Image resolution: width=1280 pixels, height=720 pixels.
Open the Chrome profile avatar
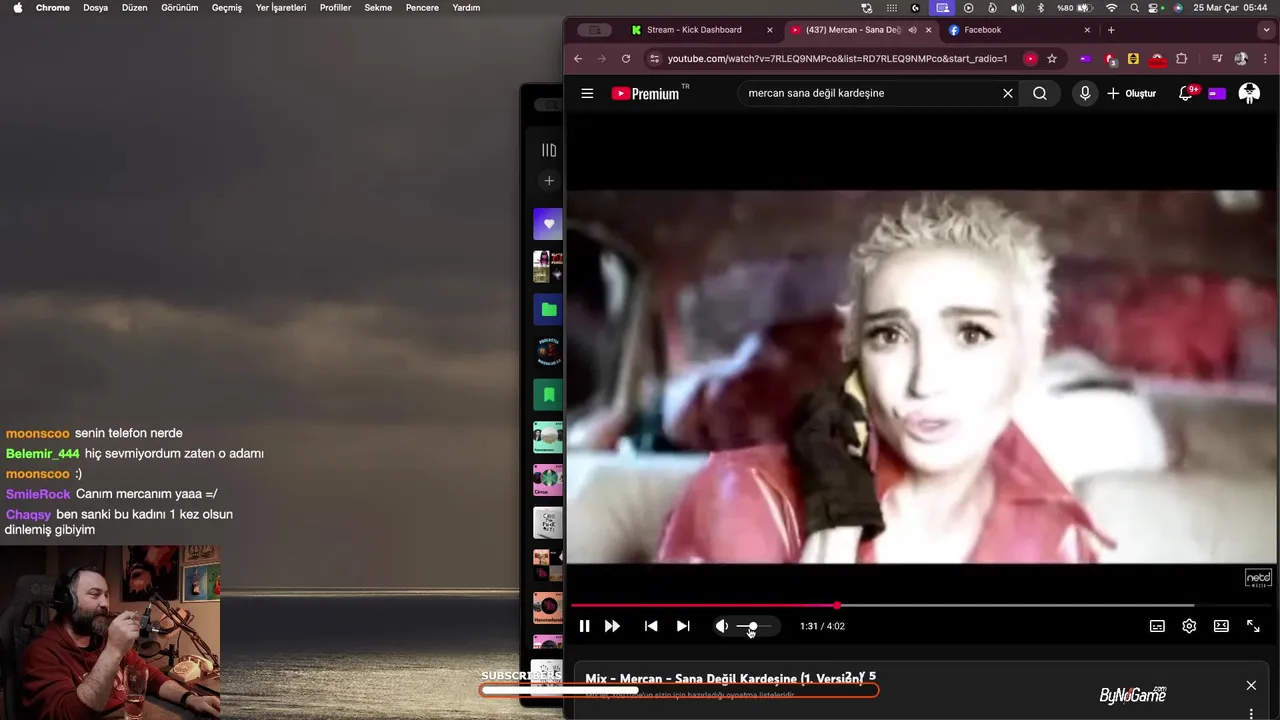click(x=1241, y=59)
